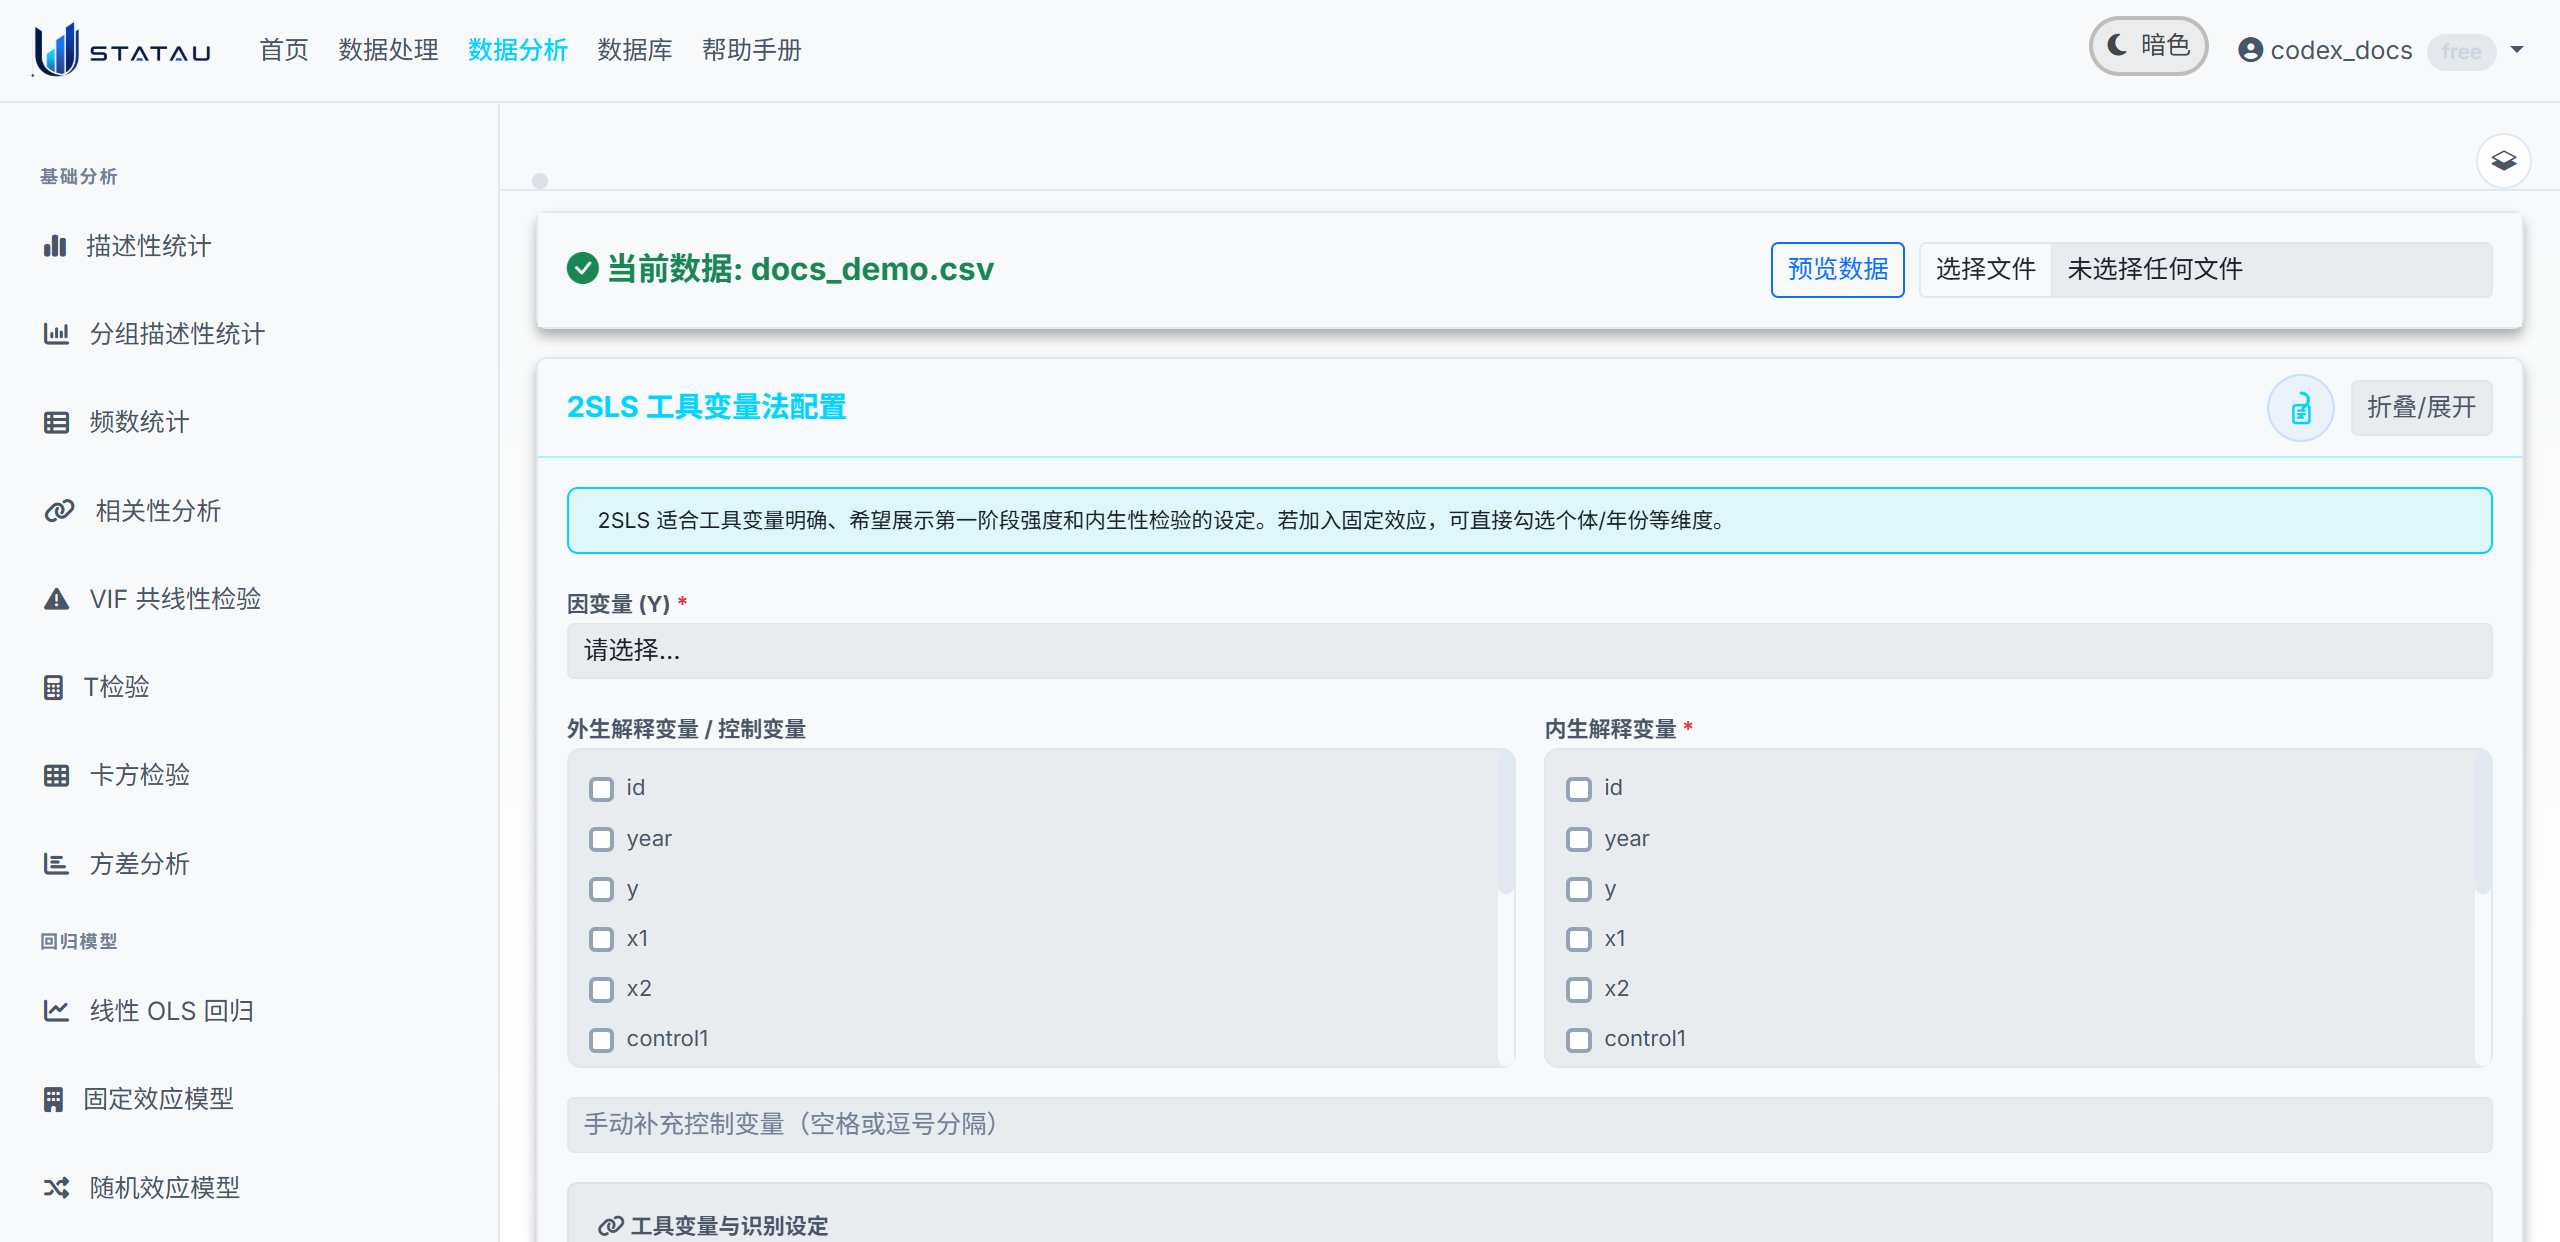Check x1 in 内生解释变量 list
This screenshot has height=1242, width=2560.
click(1579, 939)
